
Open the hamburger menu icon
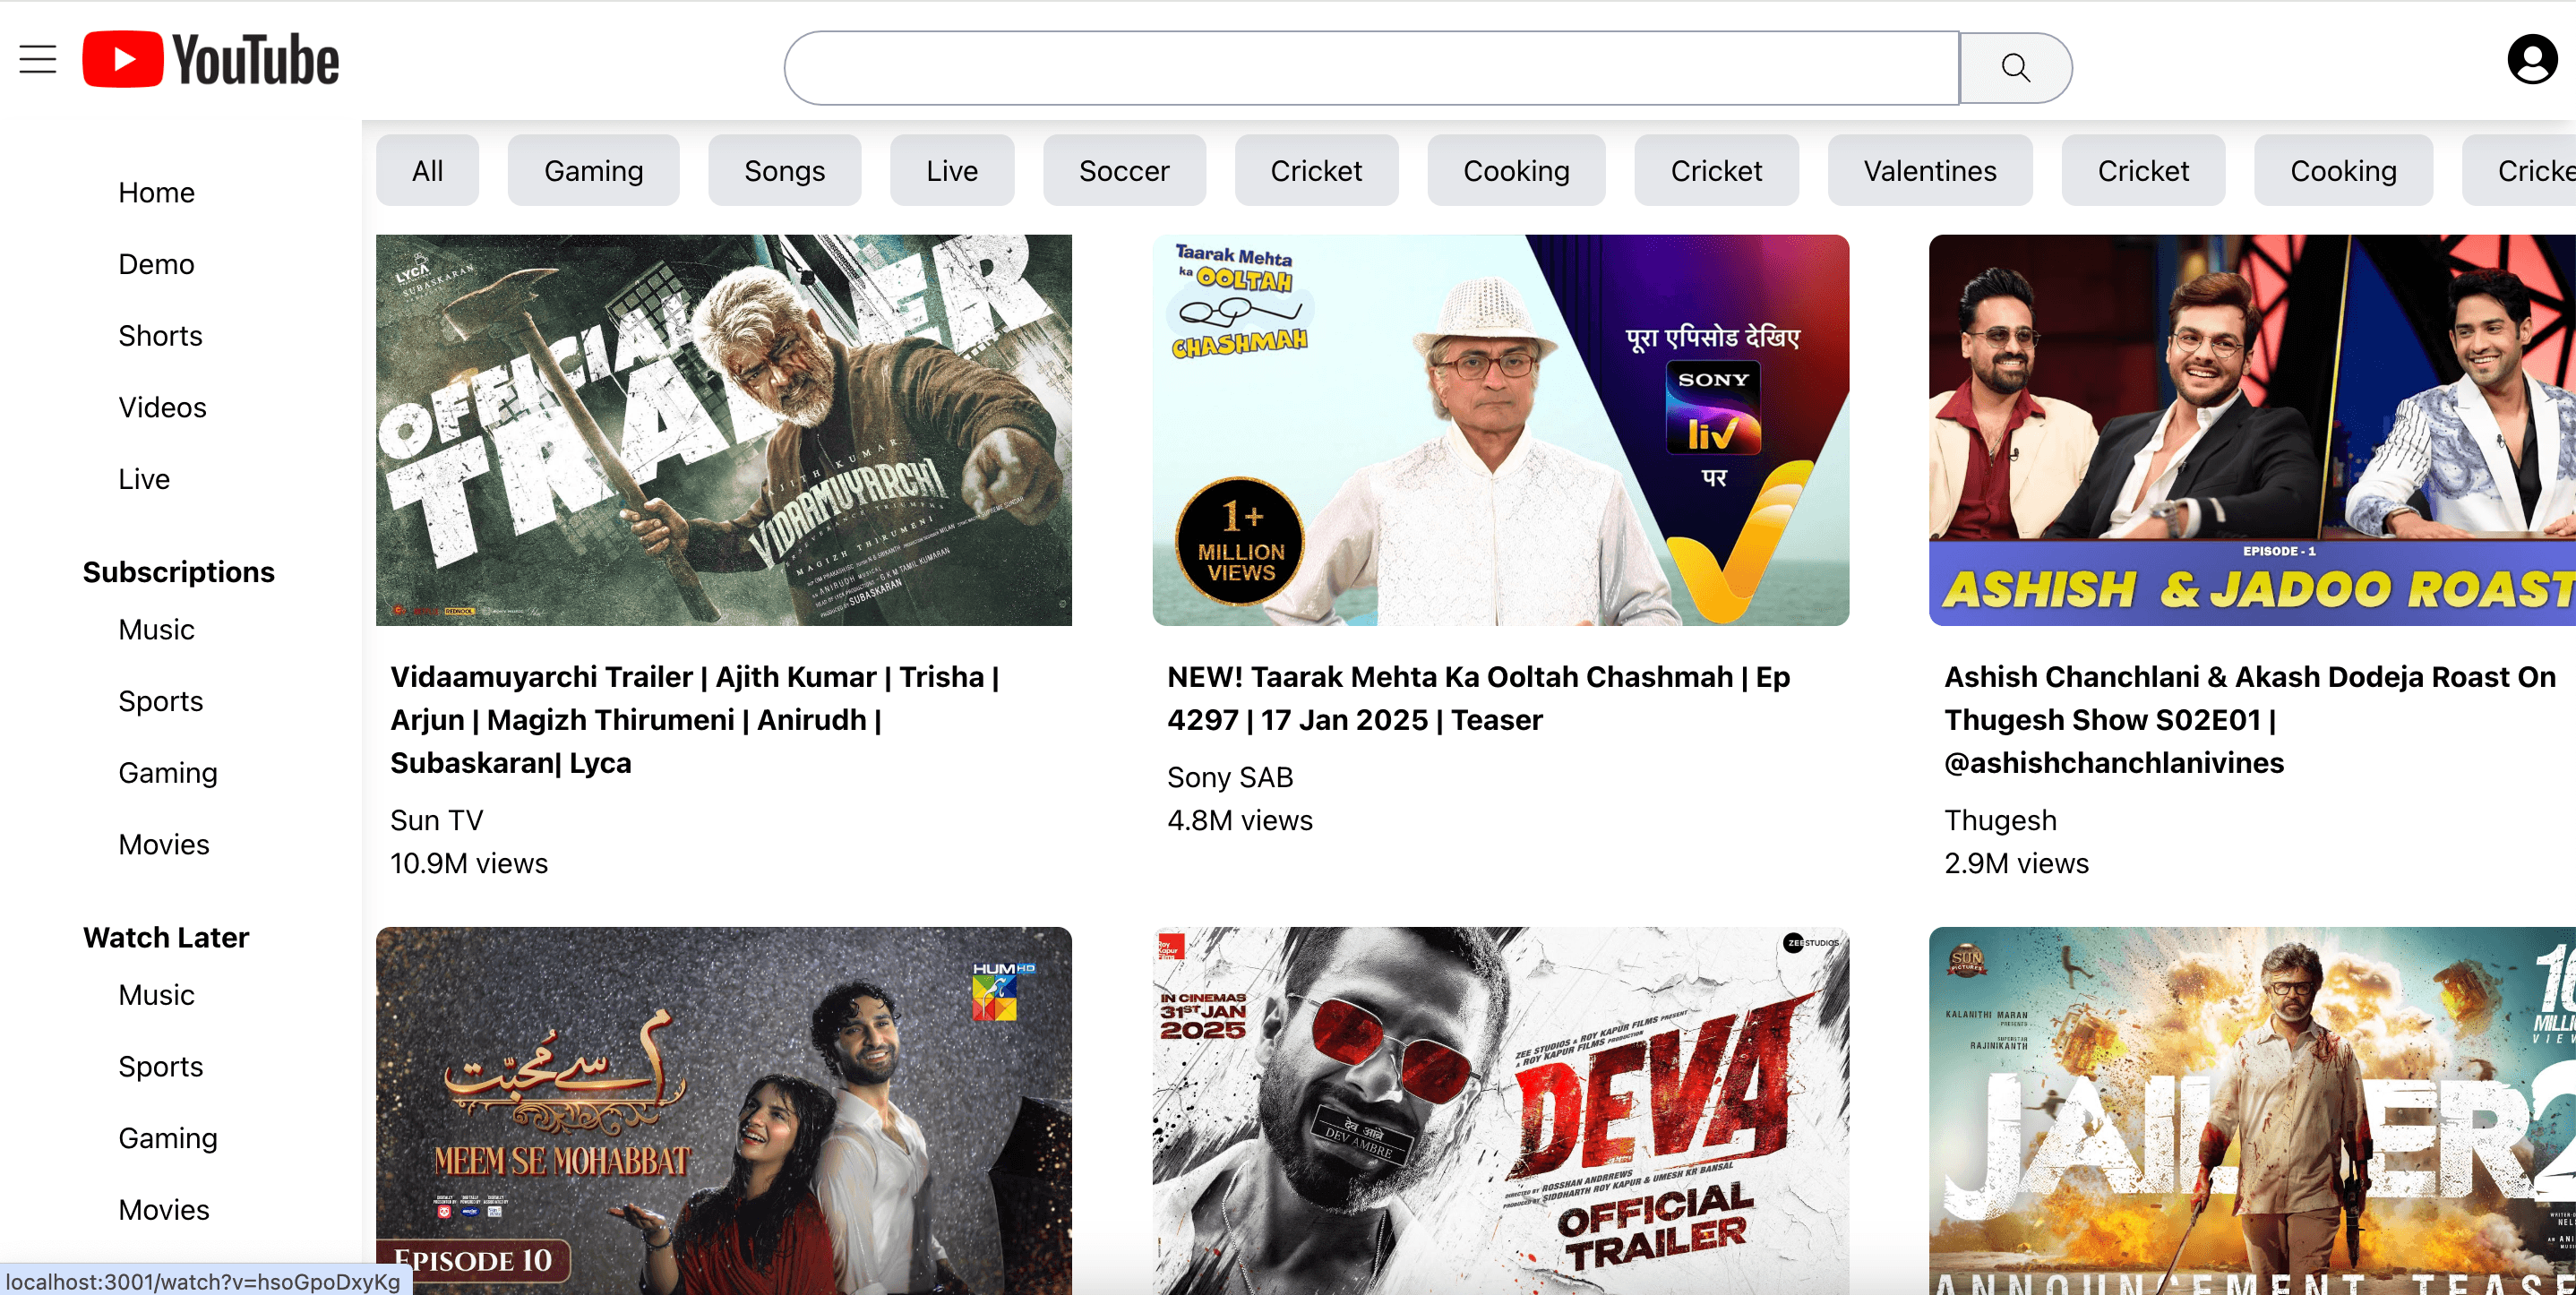(x=38, y=60)
